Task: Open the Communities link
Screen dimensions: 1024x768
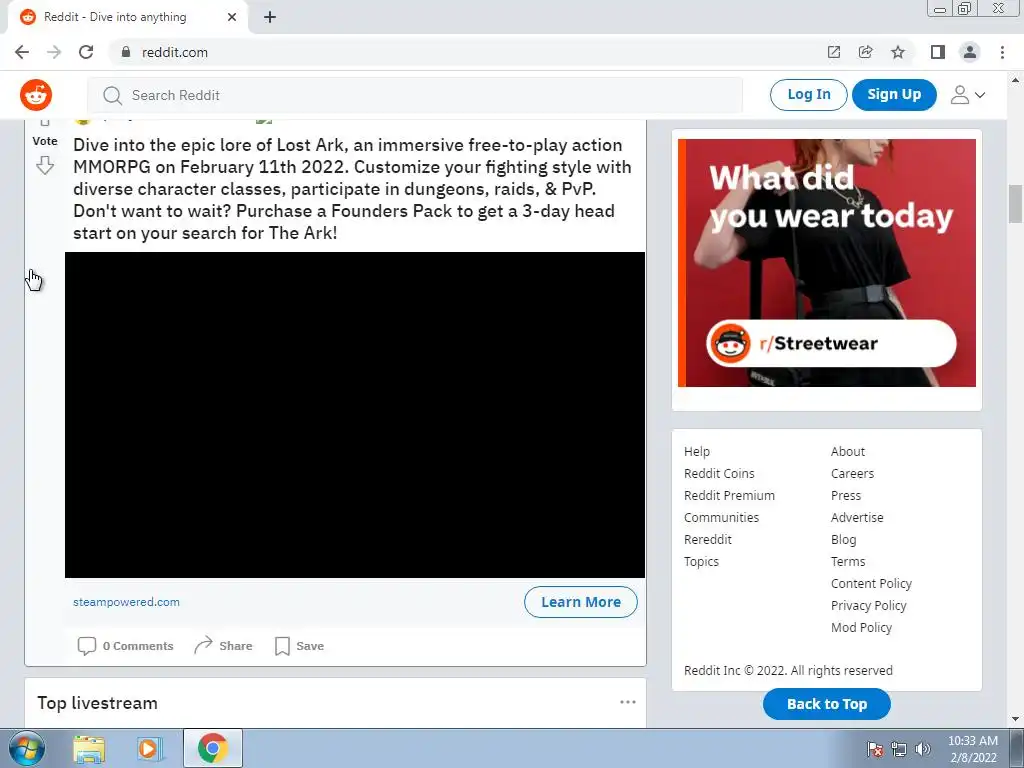Action: [x=722, y=517]
